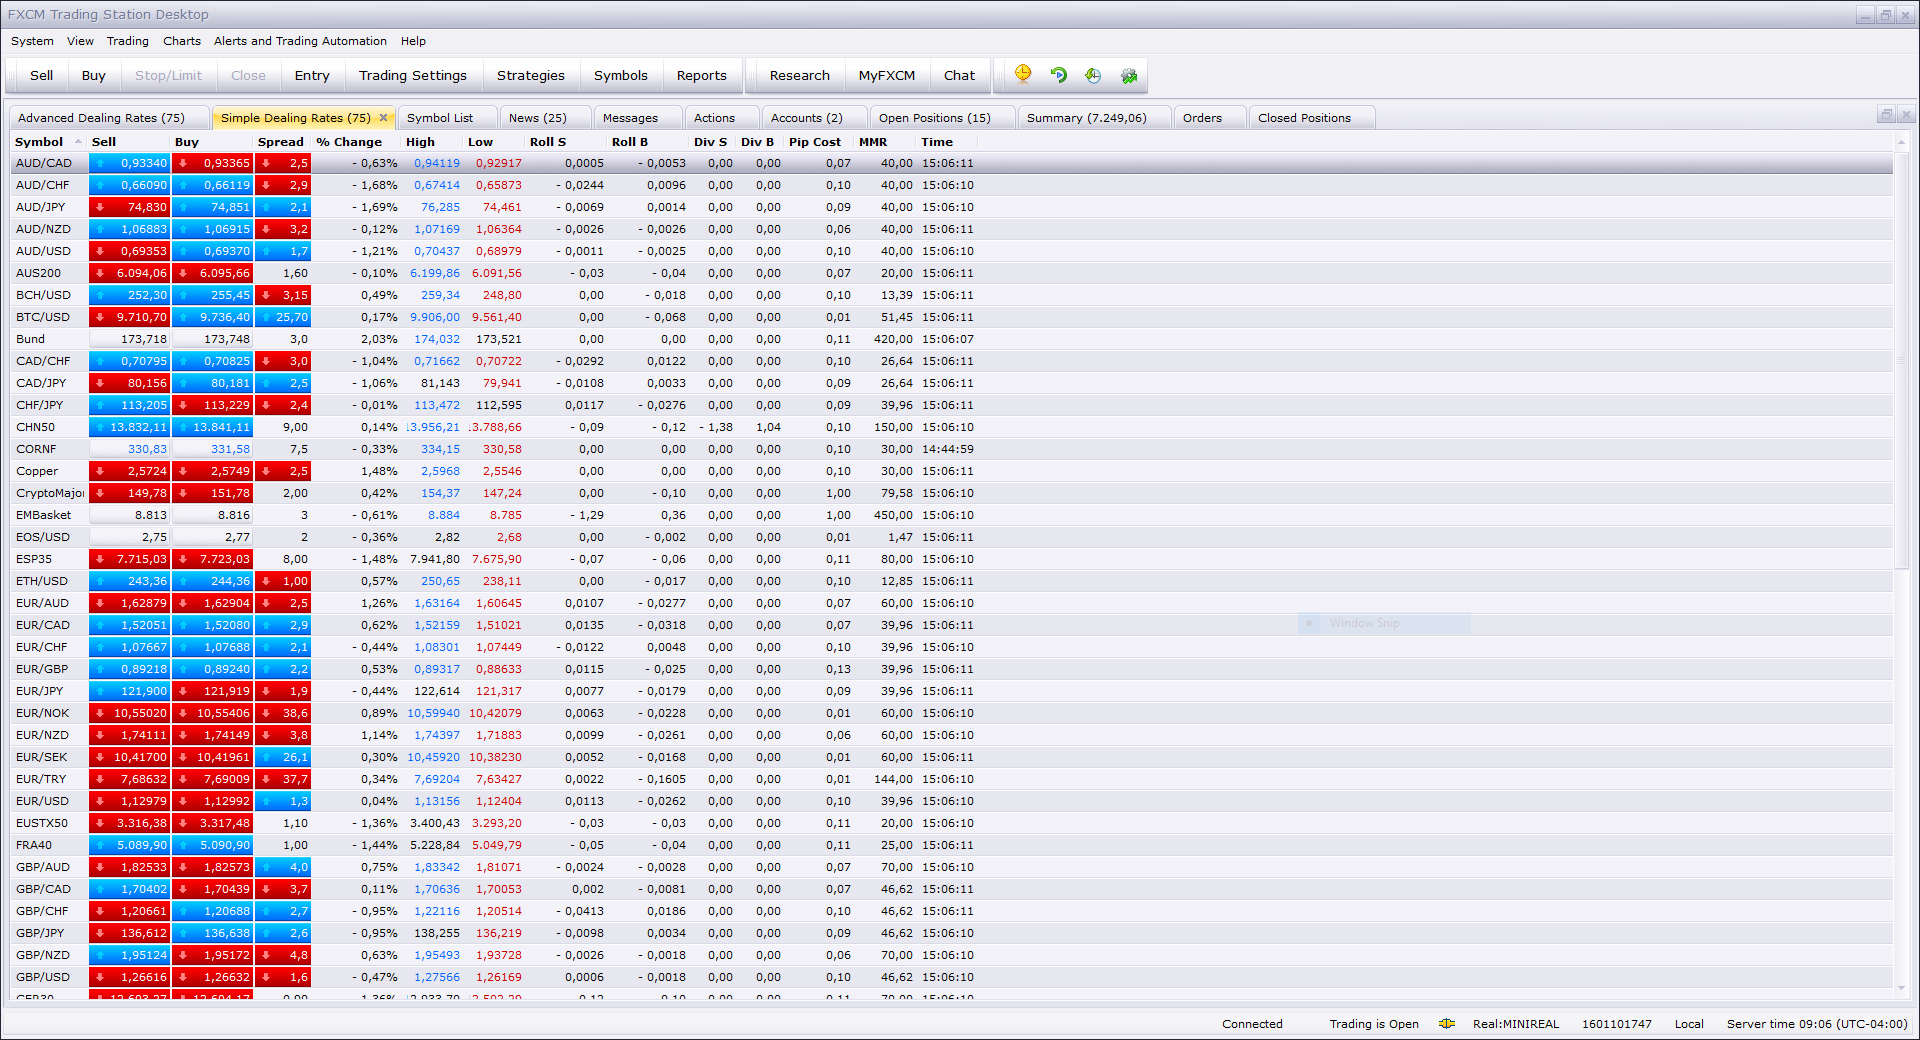Click the blue Buy price cell for EUR/GBP
This screenshot has height=1040, width=1920.
(213, 669)
